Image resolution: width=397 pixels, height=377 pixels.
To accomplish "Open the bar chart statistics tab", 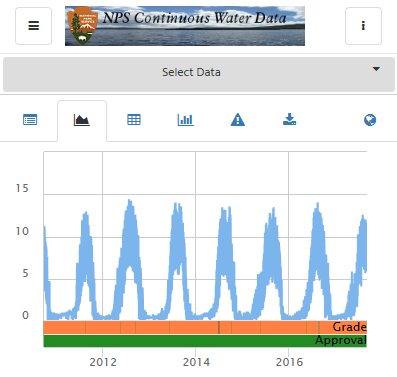I will point(185,119).
